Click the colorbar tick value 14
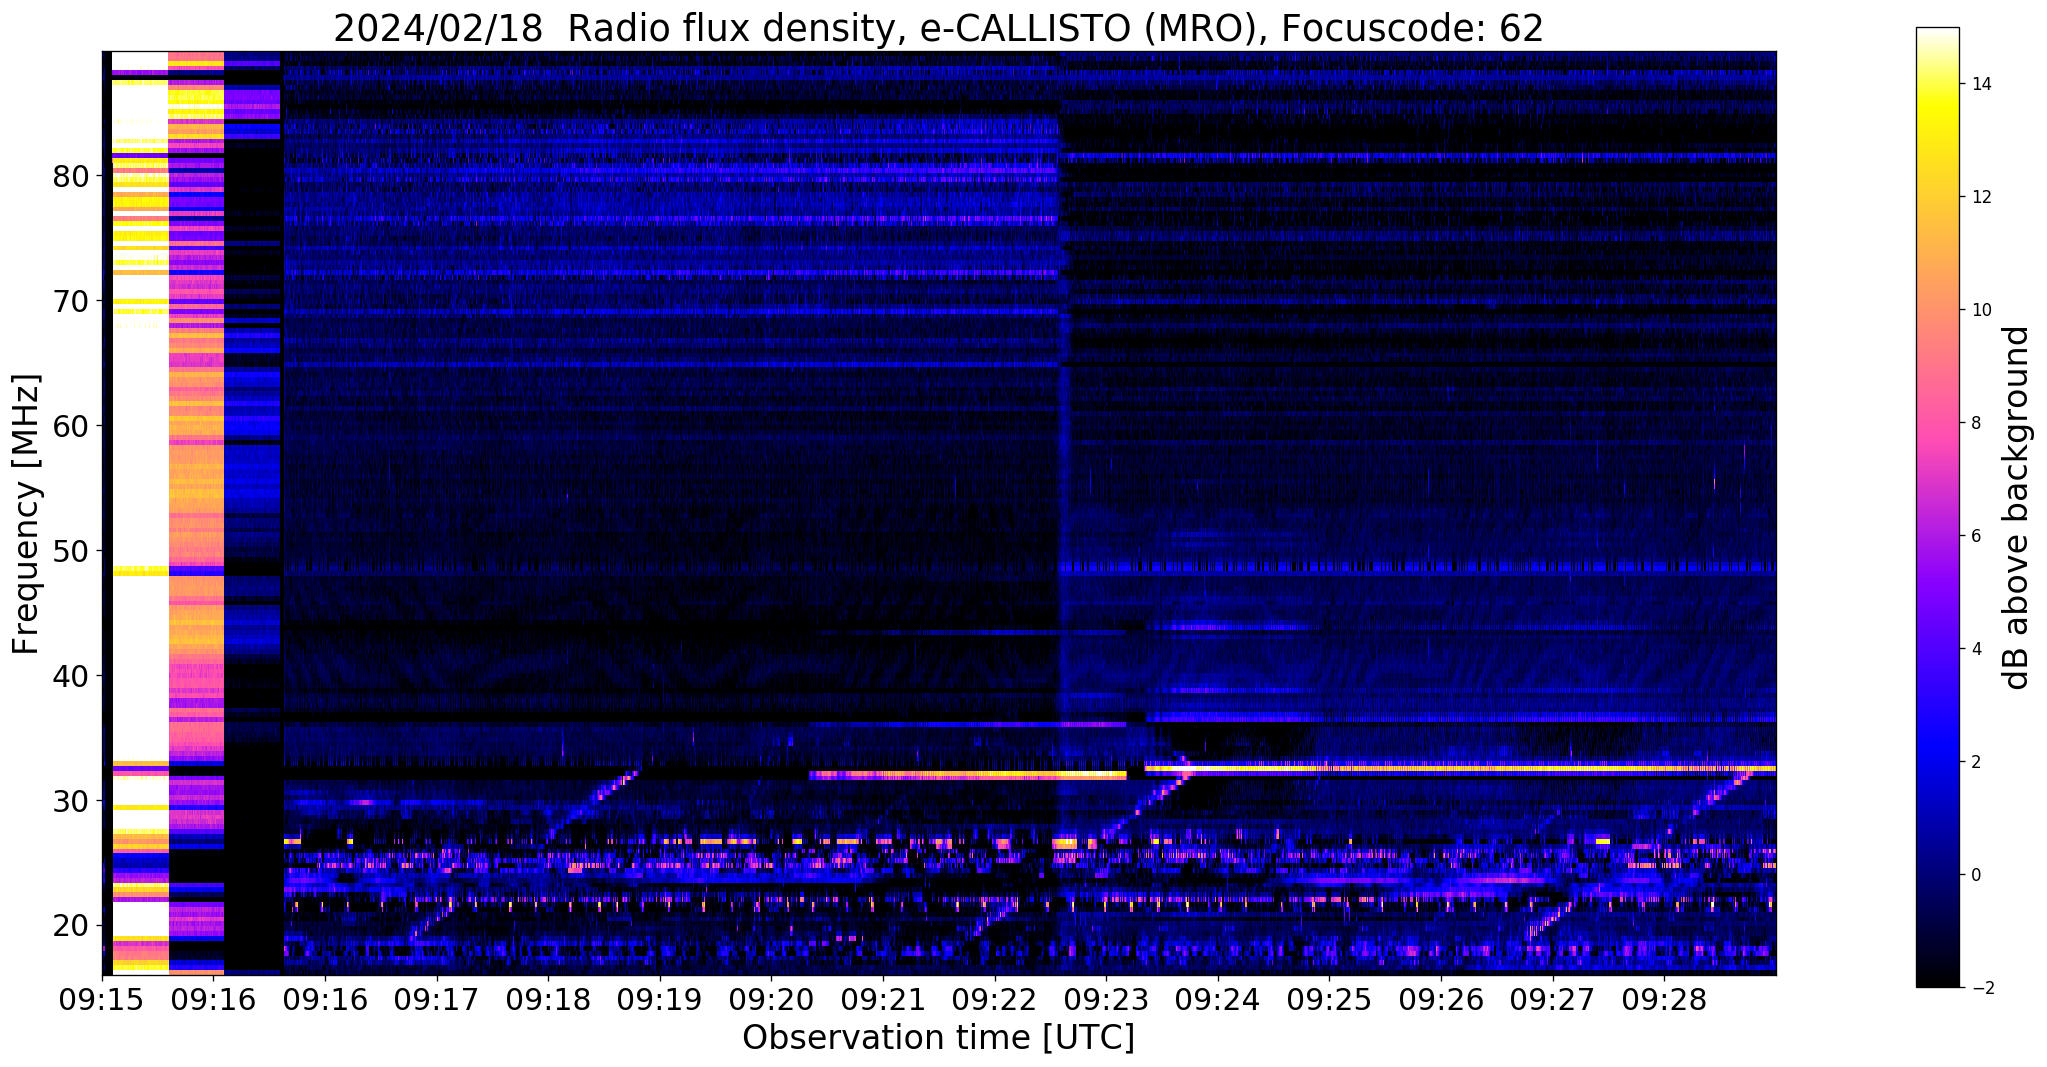 coord(1980,84)
